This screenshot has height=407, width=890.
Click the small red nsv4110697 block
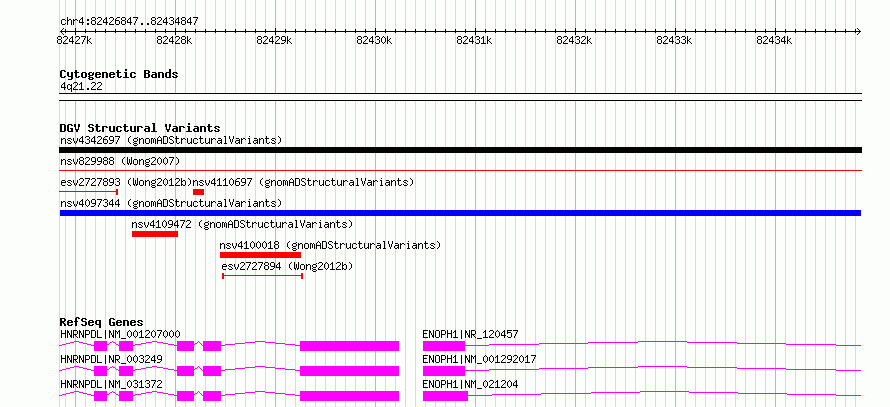[x=198, y=192]
